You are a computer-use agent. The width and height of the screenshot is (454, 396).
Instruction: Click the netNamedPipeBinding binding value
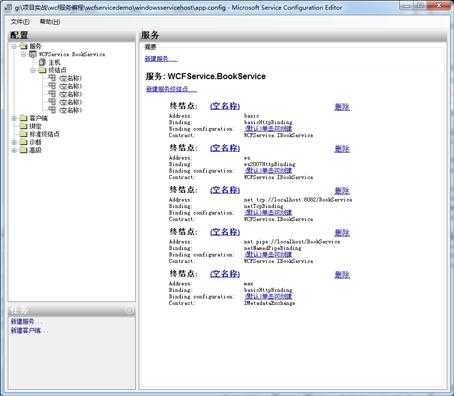pos(272,248)
